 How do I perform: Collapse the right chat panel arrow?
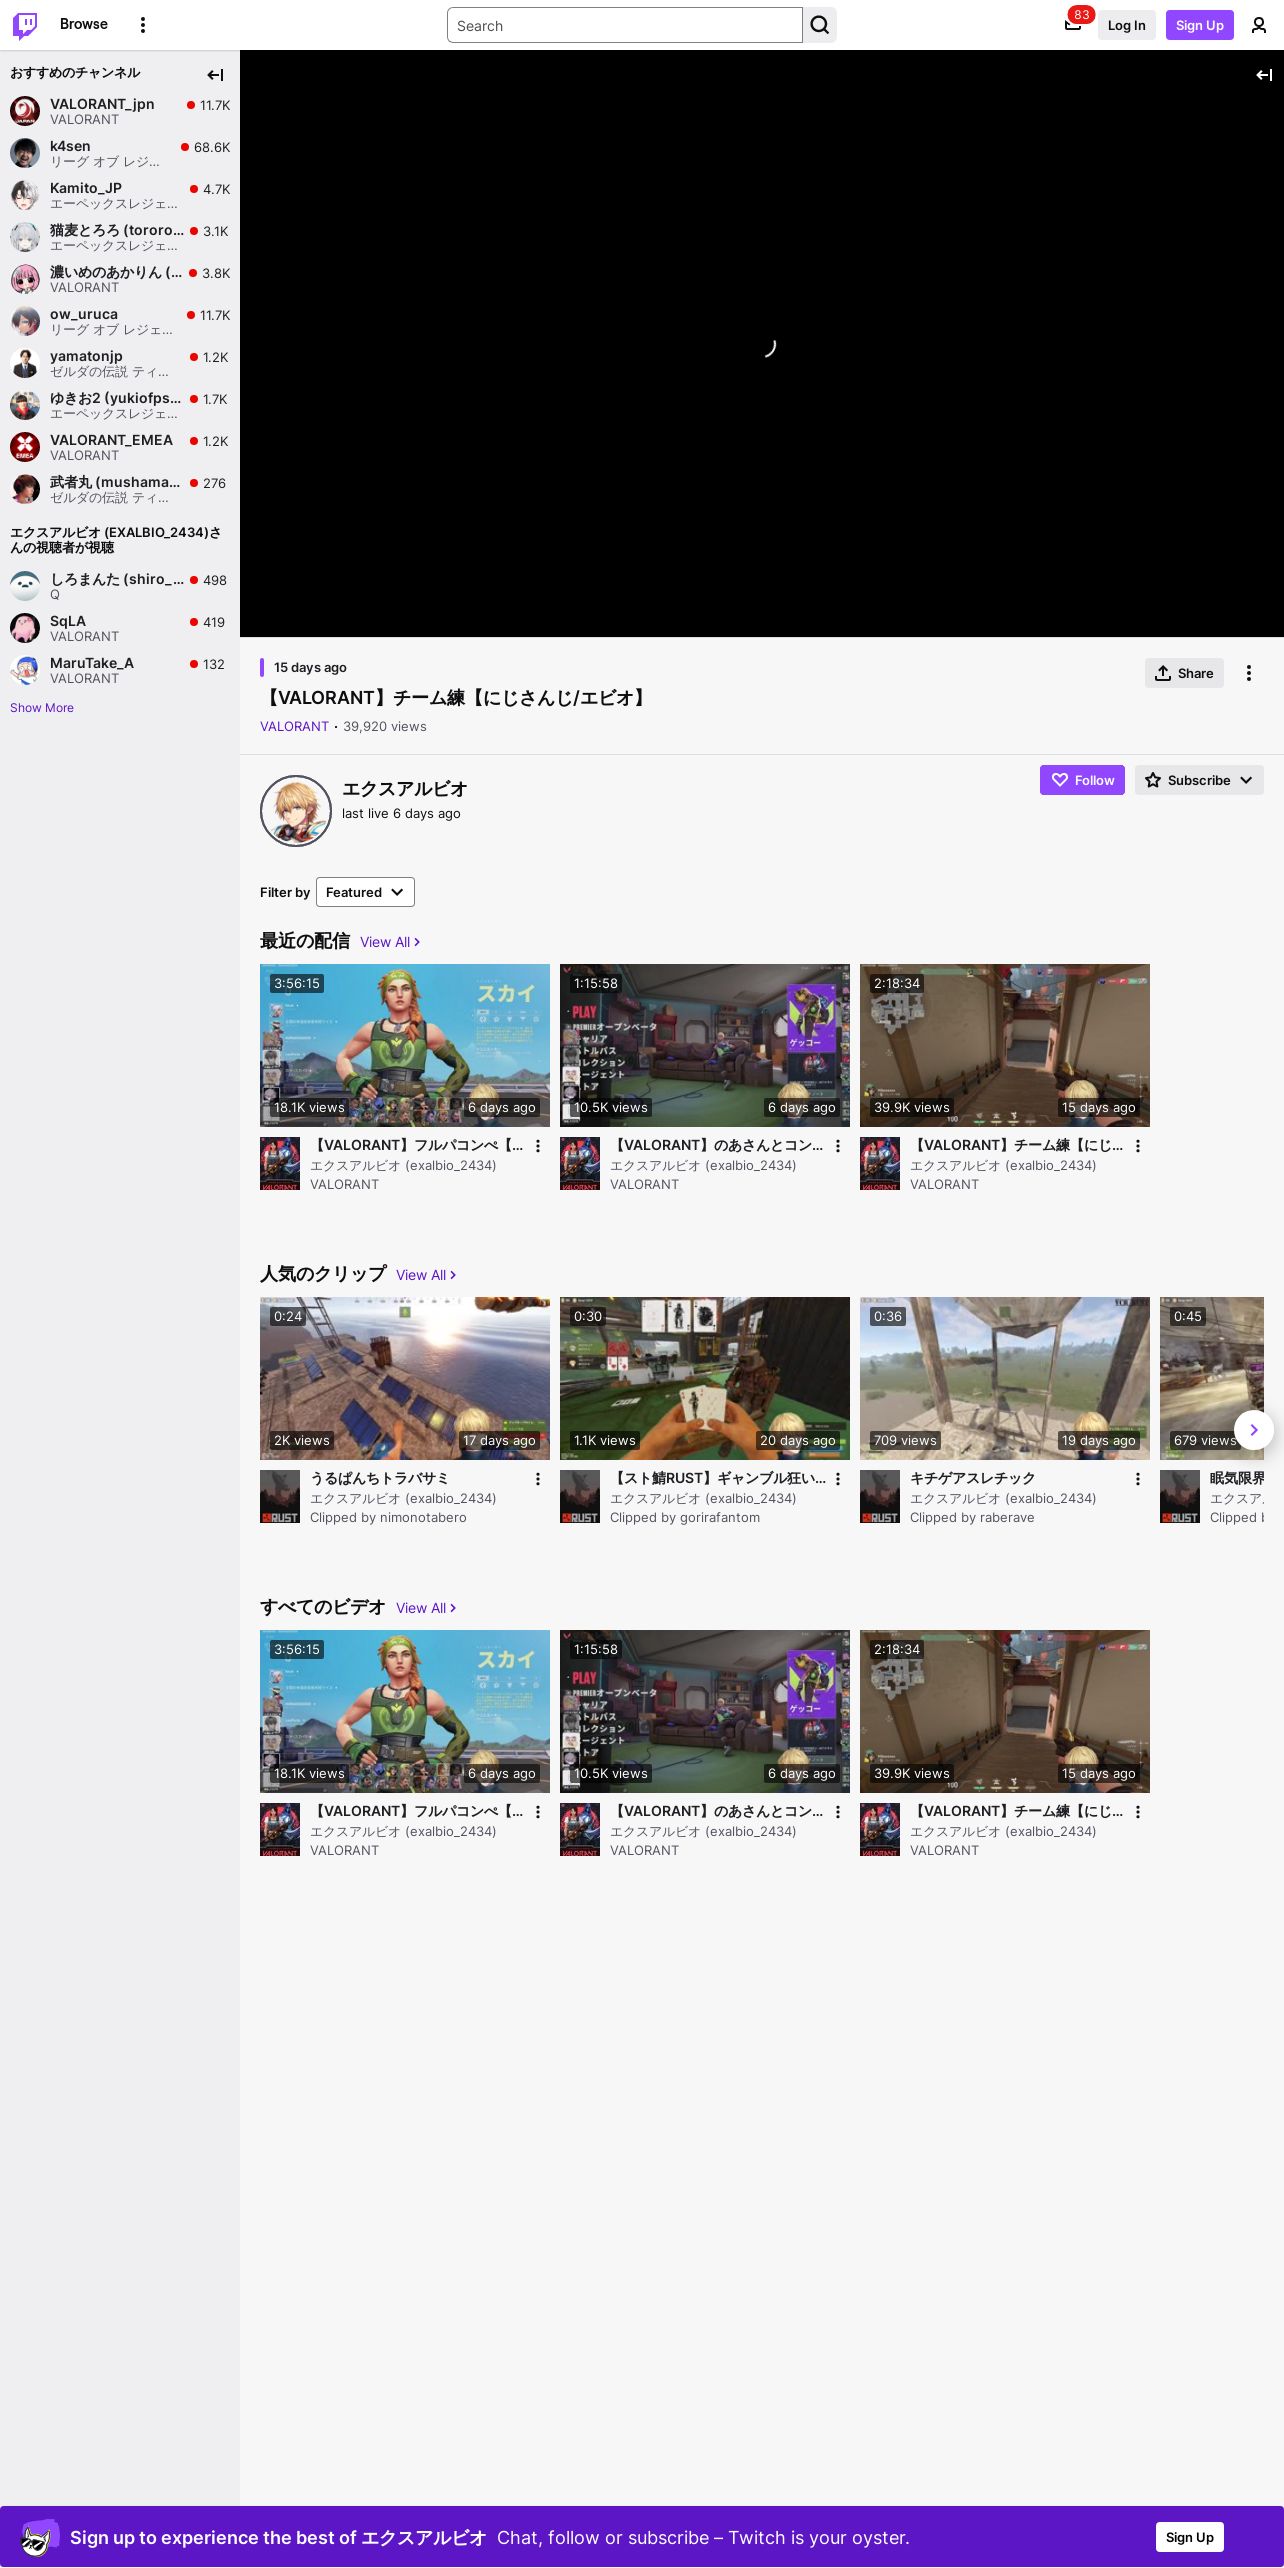click(1264, 75)
